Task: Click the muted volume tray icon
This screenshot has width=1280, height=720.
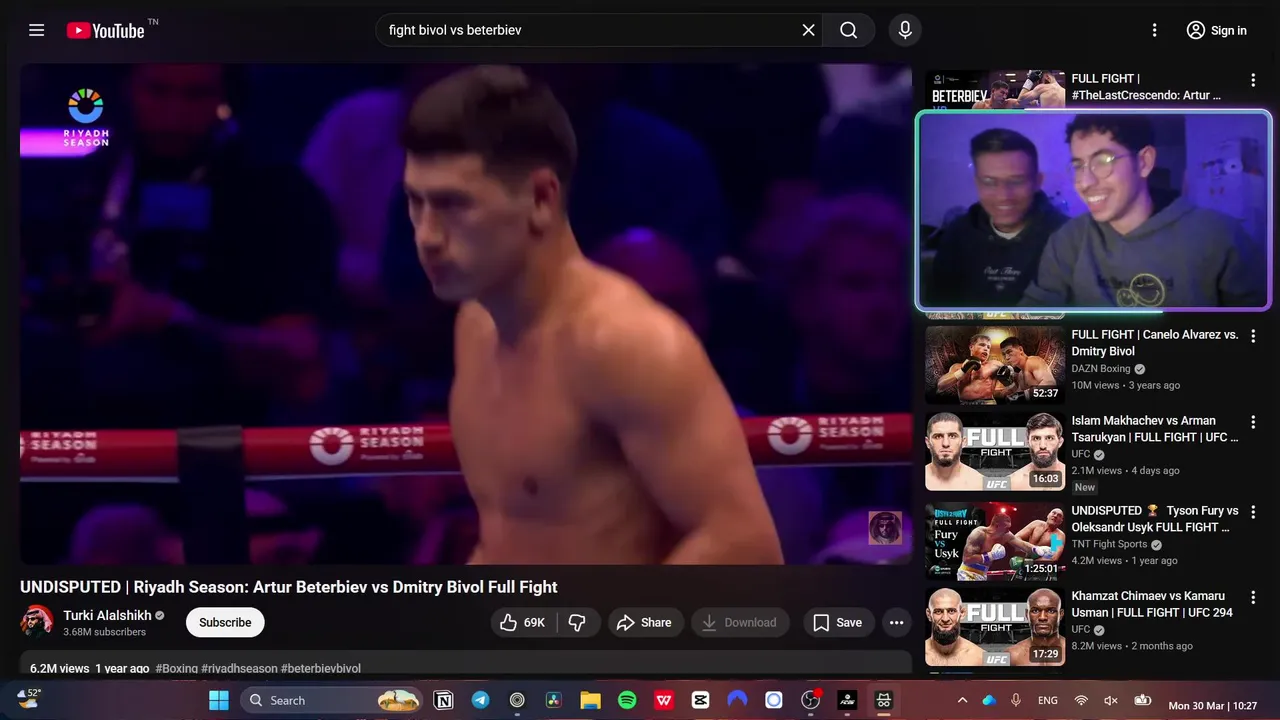Action: [x=1110, y=700]
